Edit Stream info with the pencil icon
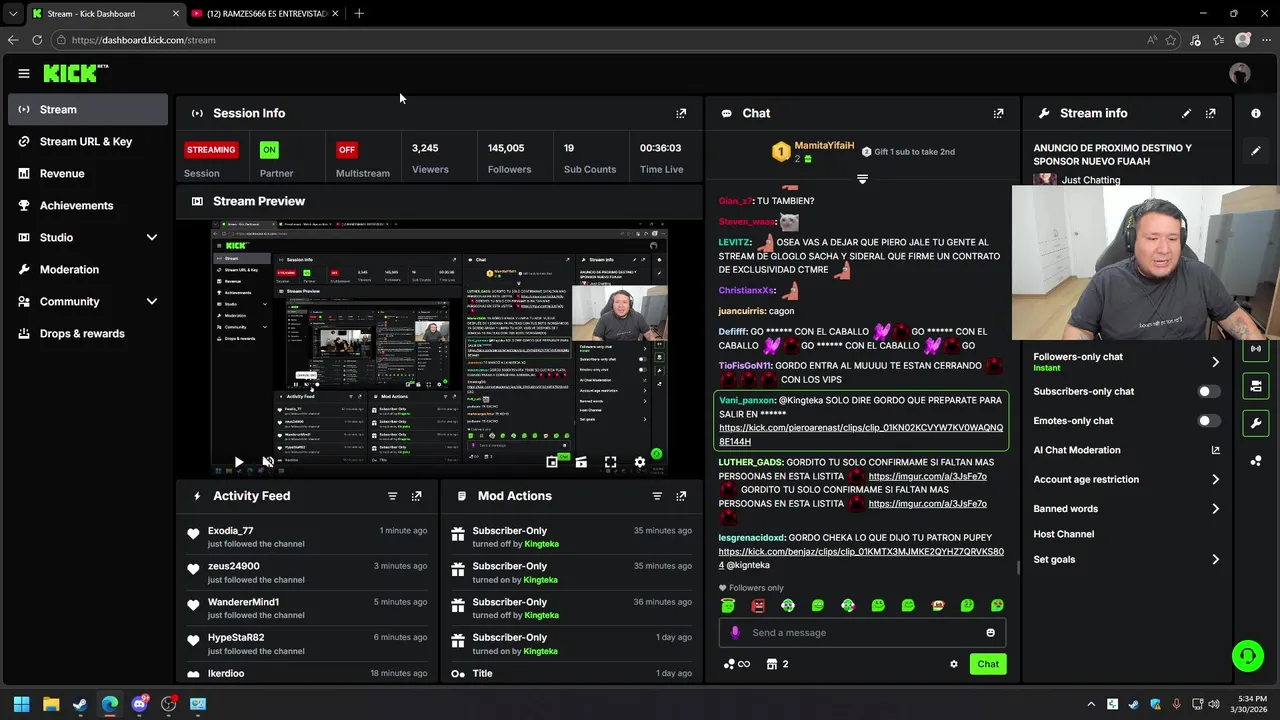The image size is (1280, 720). pos(1186,113)
